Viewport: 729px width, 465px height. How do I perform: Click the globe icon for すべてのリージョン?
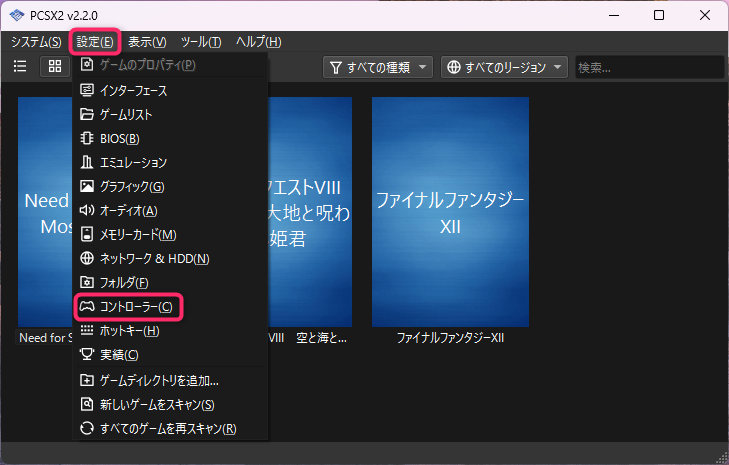coord(454,67)
